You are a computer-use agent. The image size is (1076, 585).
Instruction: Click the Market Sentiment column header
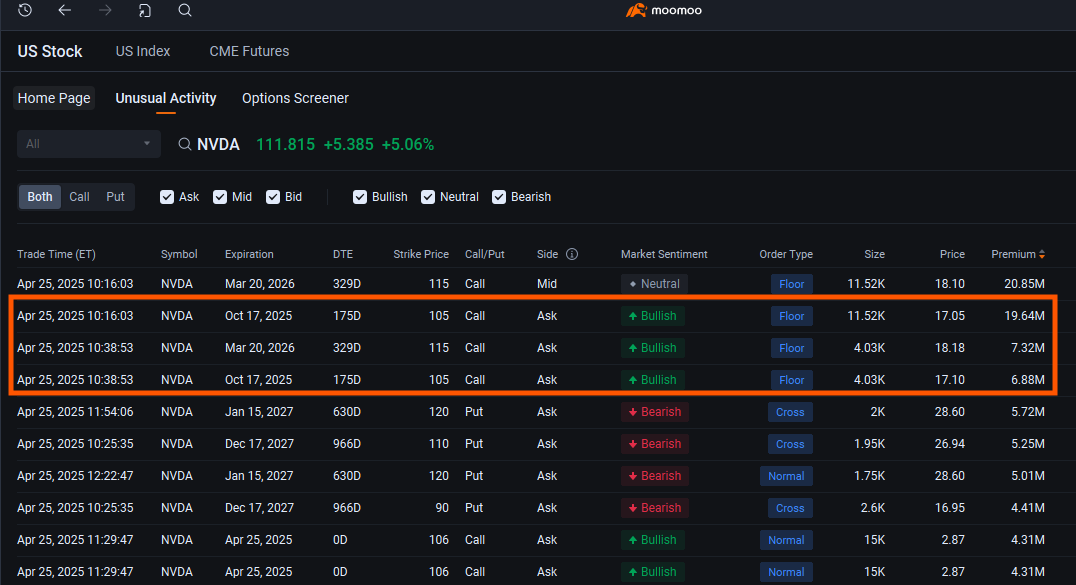tap(664, 254)
